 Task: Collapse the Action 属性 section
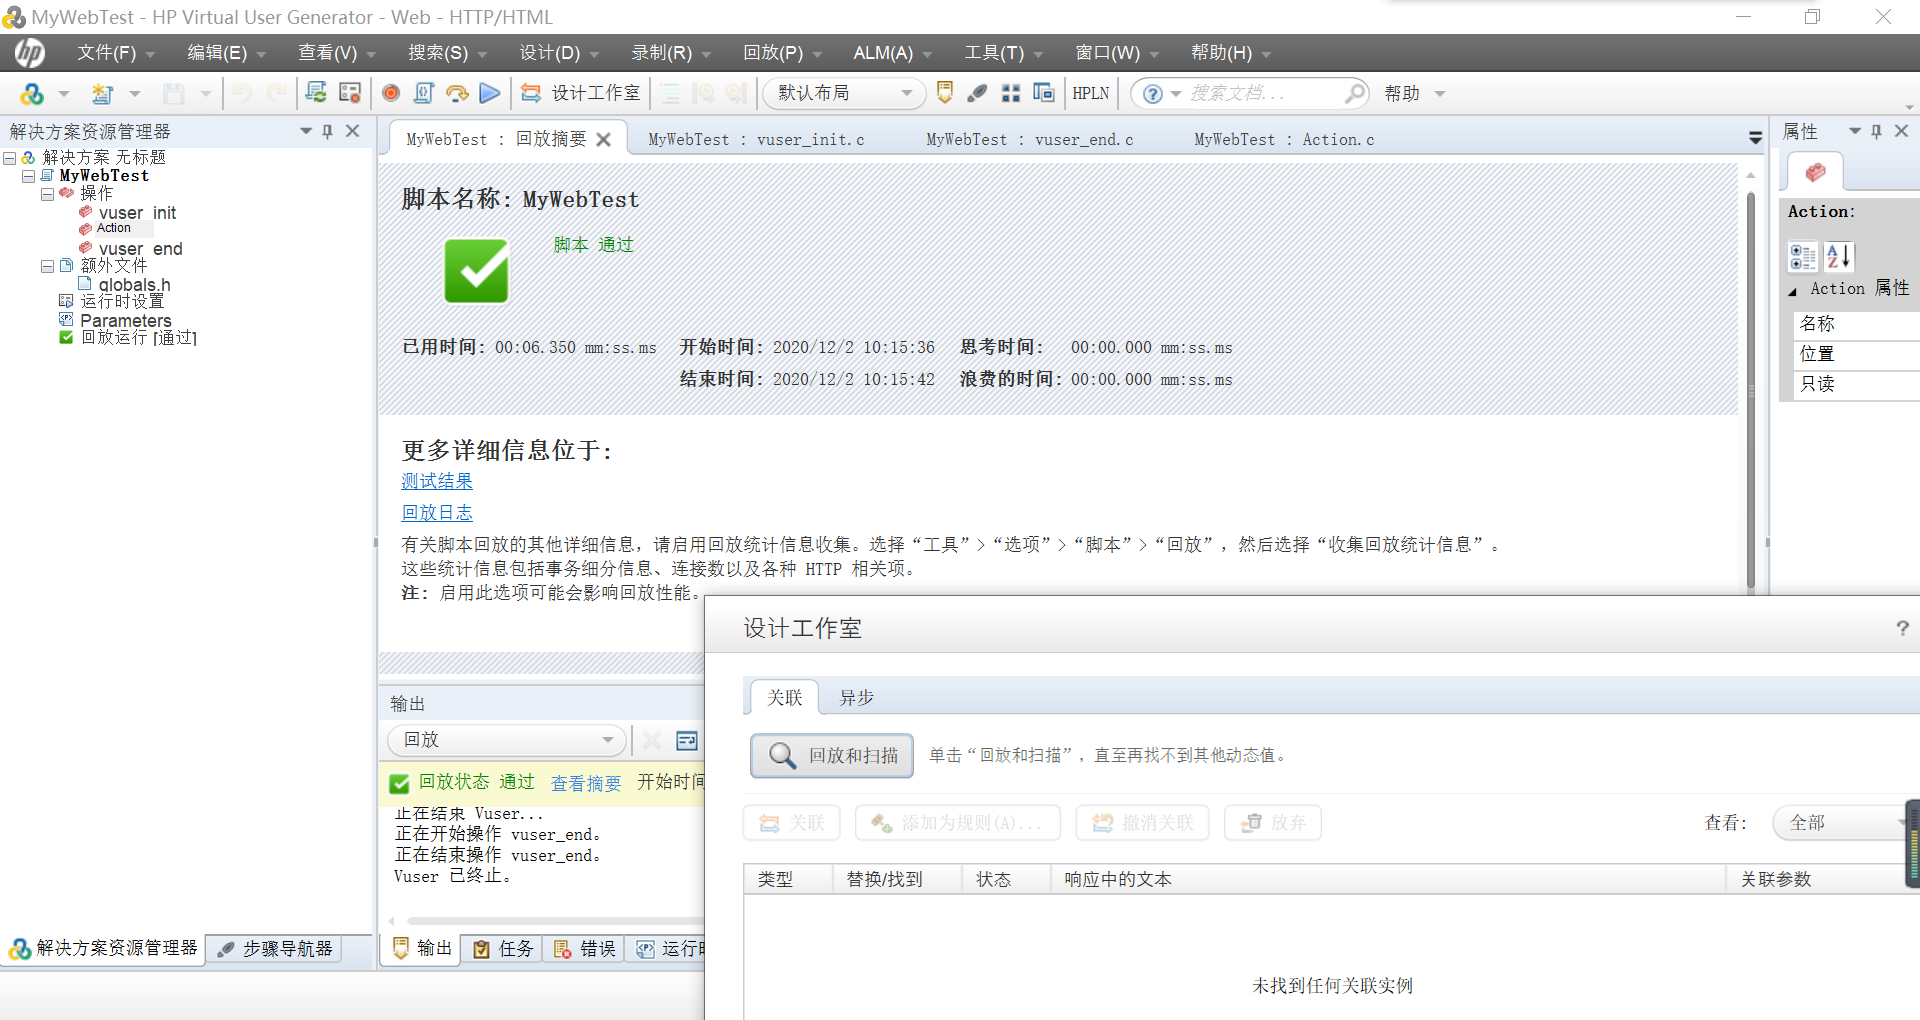[x=1793, y=290]
